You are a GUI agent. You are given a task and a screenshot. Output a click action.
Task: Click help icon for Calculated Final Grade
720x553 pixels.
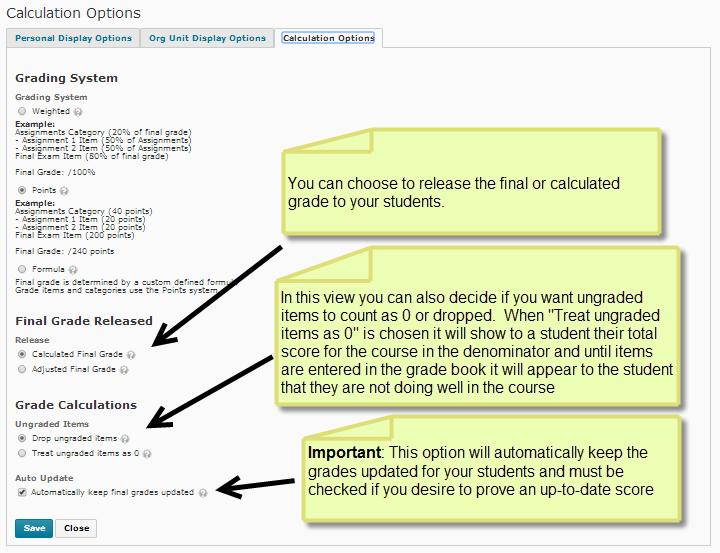coord(131,354)
